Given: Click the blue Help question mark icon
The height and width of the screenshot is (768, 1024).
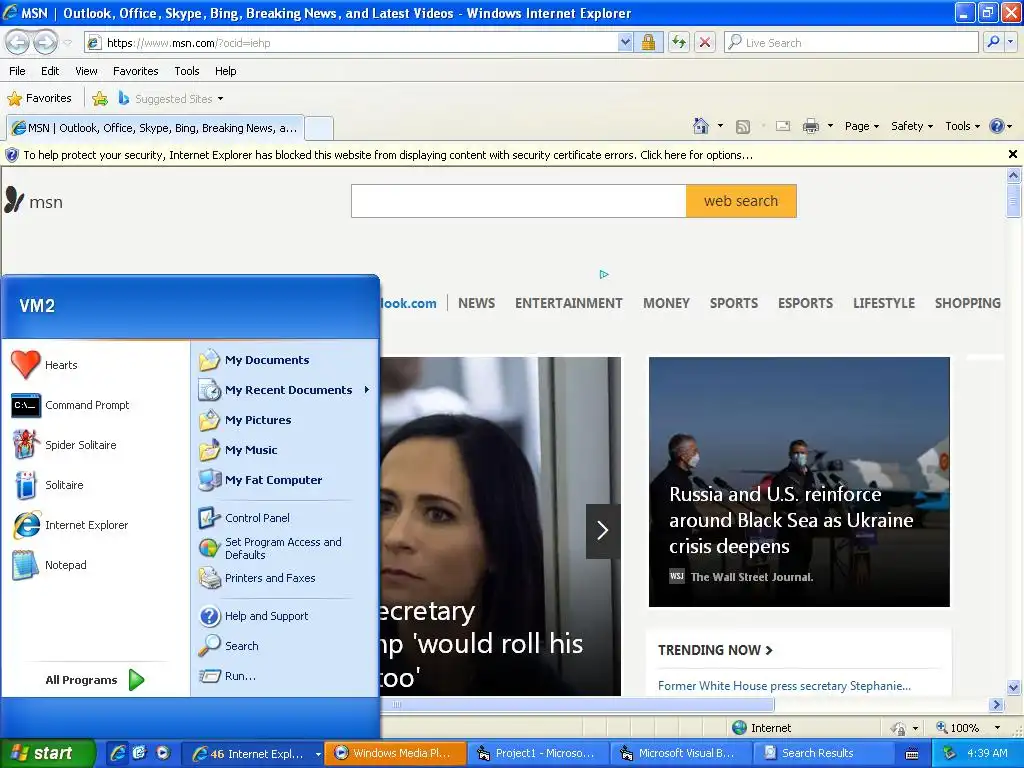Looking at the screenshot, I should 997,126.
